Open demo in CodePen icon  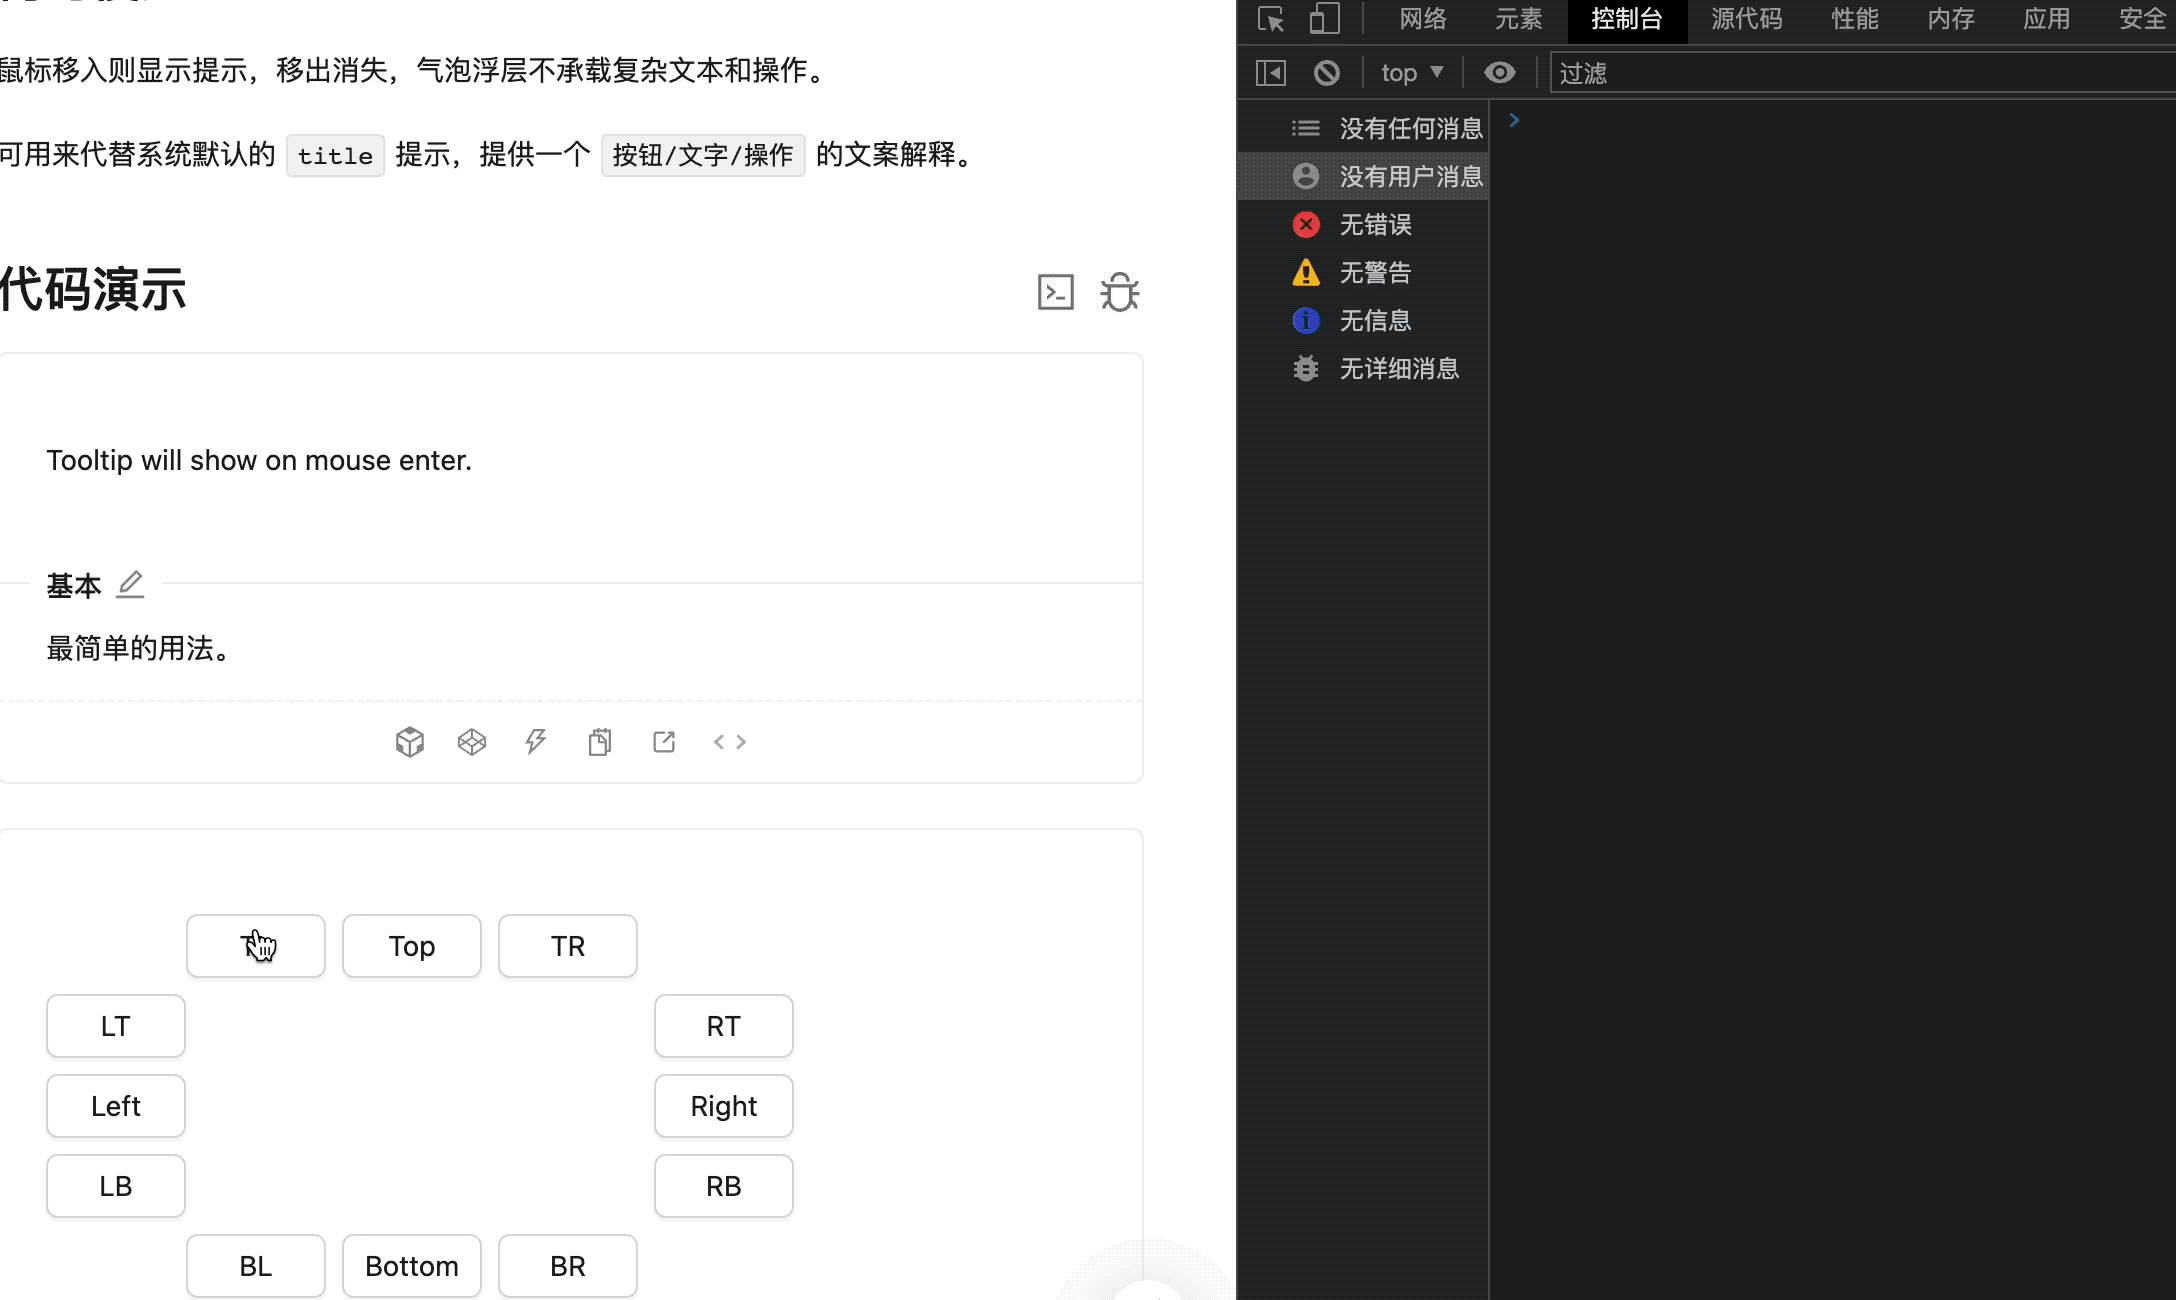tap(472, 742)
